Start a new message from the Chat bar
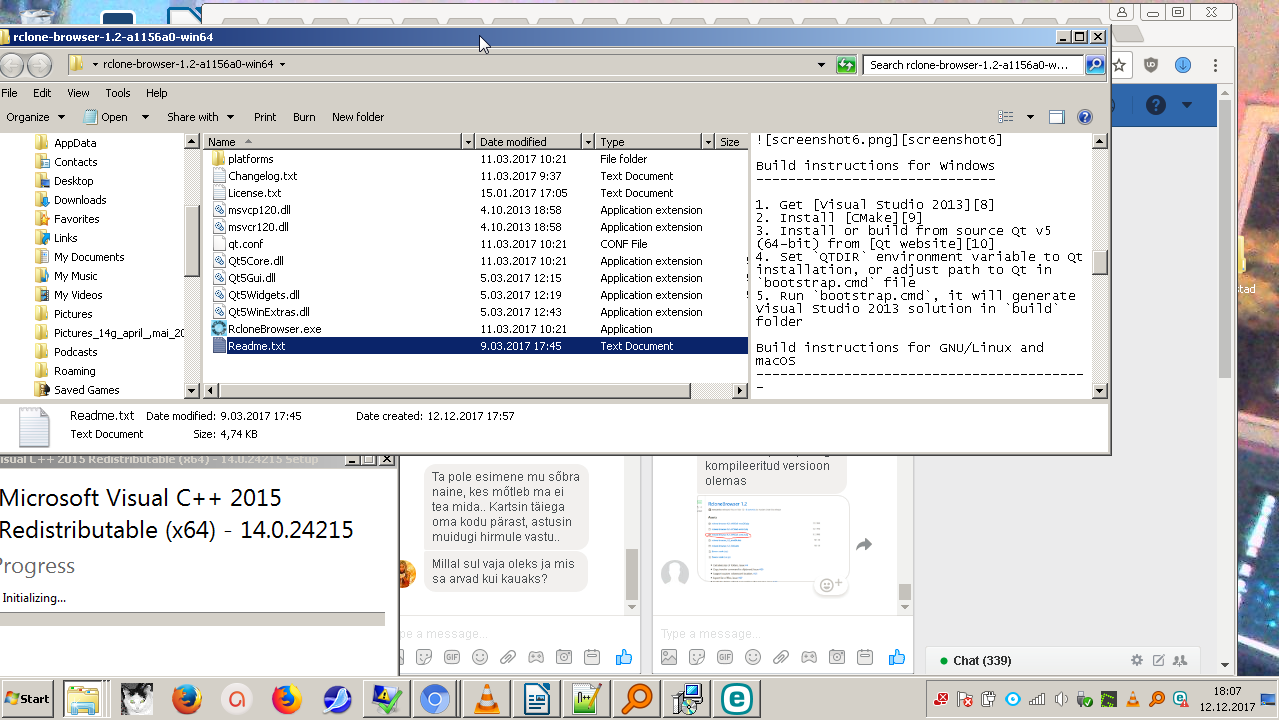This screenshot has width=1279, height=720. pyautogui.click(x=1159, y=660)
